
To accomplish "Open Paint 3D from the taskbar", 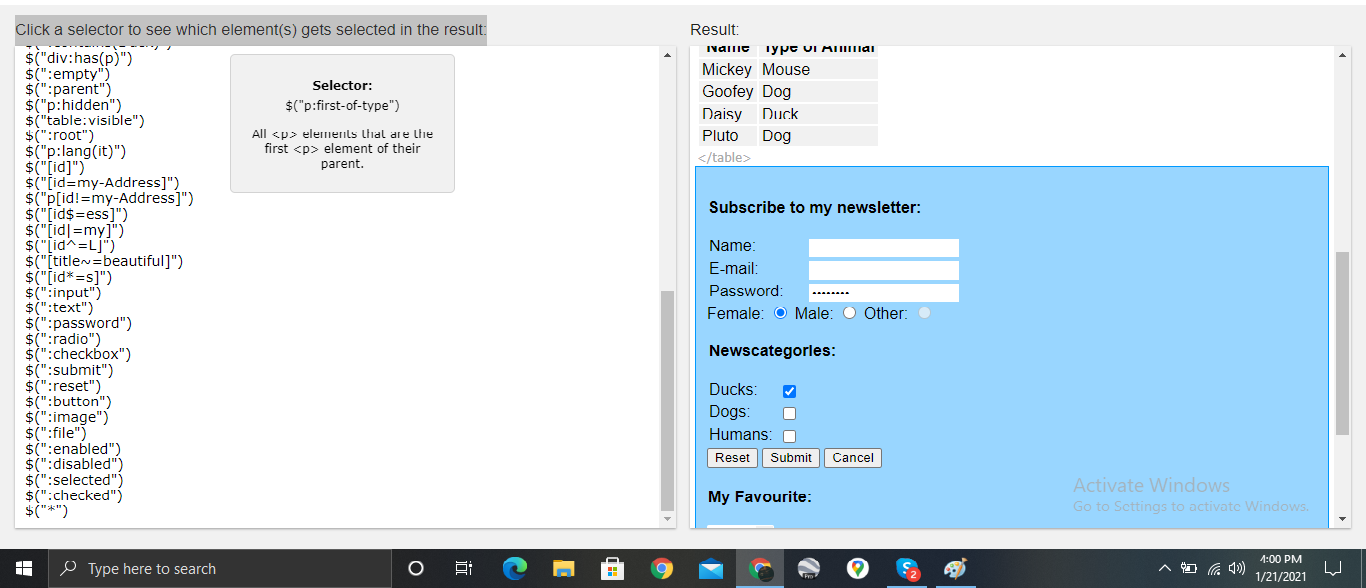I will pos(955,568).
